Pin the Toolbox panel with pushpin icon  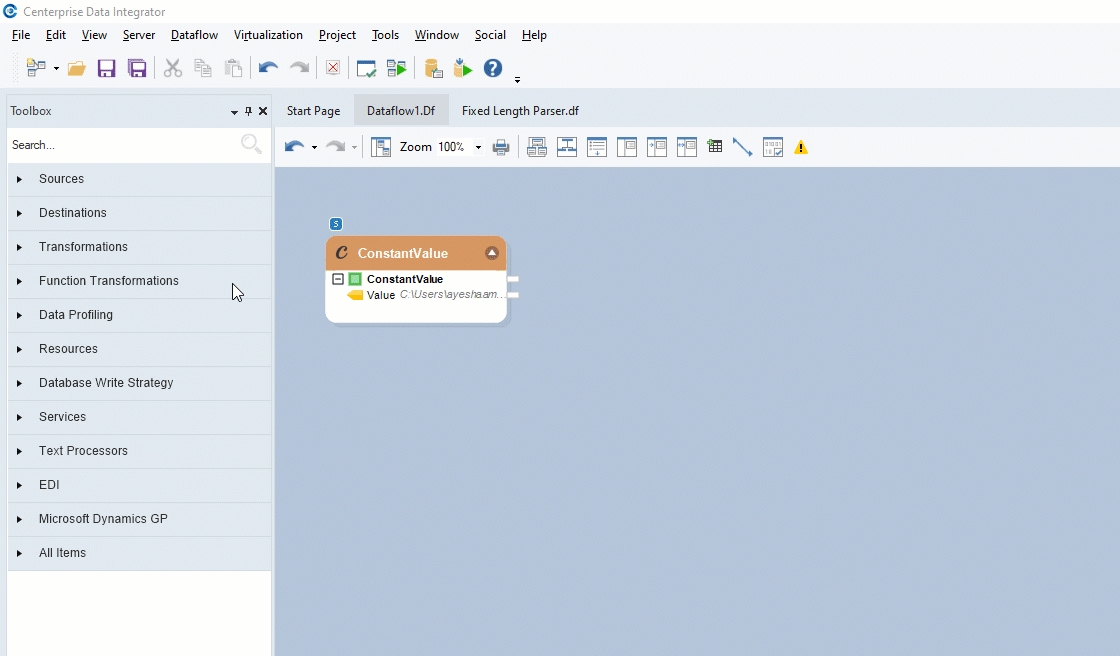coord(249,112)
